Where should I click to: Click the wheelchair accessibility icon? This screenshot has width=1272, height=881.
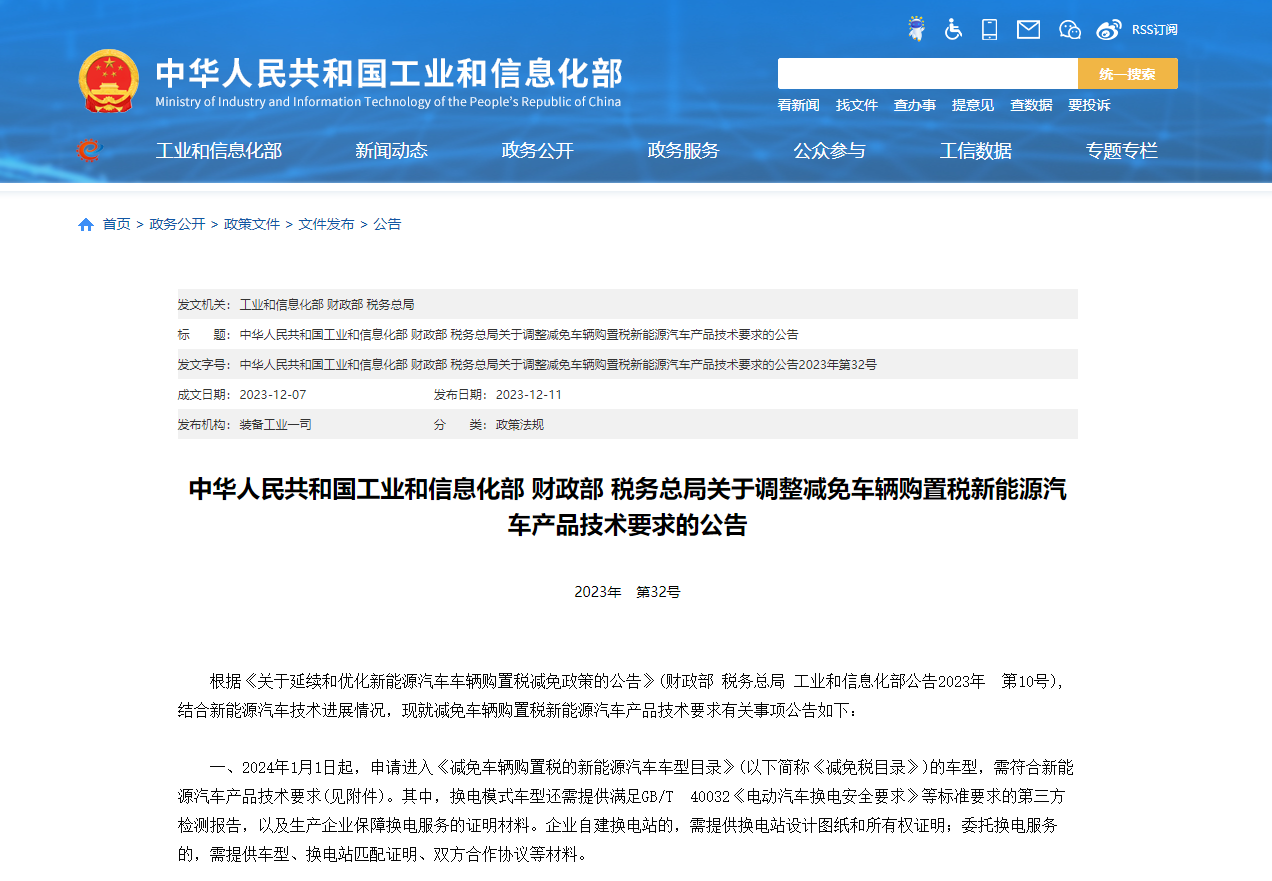953,29
